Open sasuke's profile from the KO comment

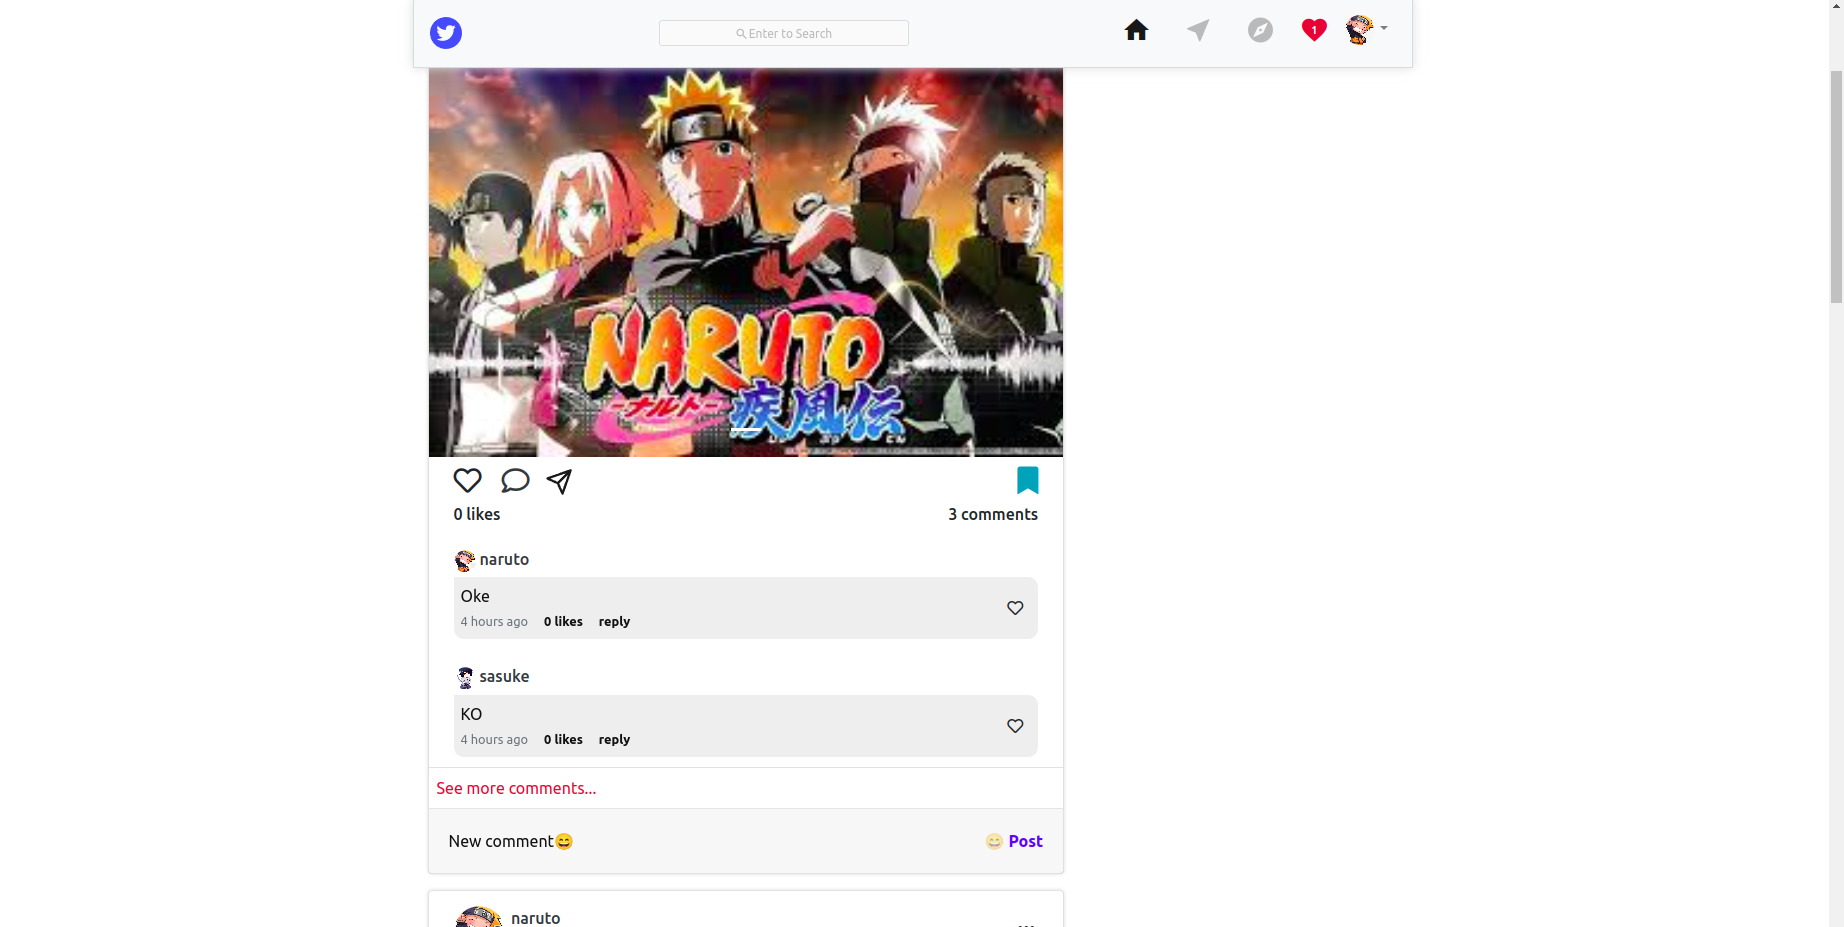pyautogui.click(x=504, y=676)
